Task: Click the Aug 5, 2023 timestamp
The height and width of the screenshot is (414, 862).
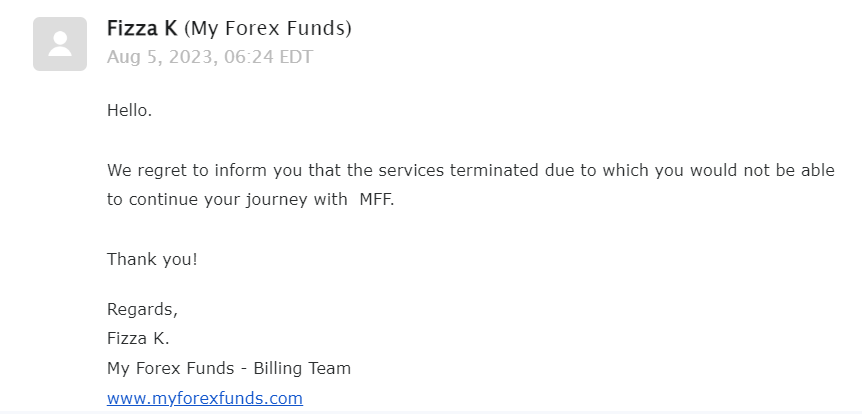Action: (x=209, y=57)
